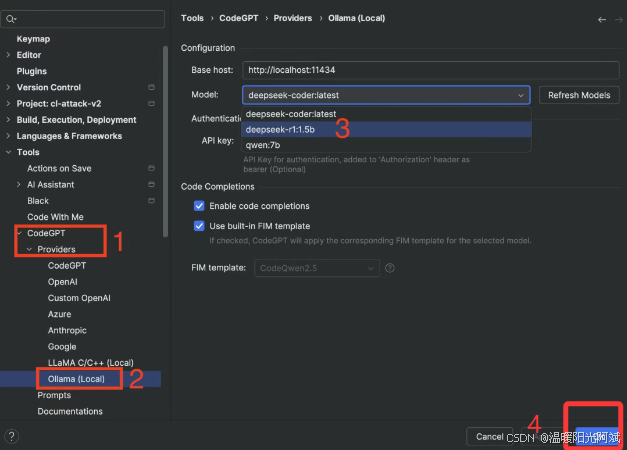Select the LLaMA C/C++ (Local) provider
This screenshot has height=450, width=627.
(91, 363)
